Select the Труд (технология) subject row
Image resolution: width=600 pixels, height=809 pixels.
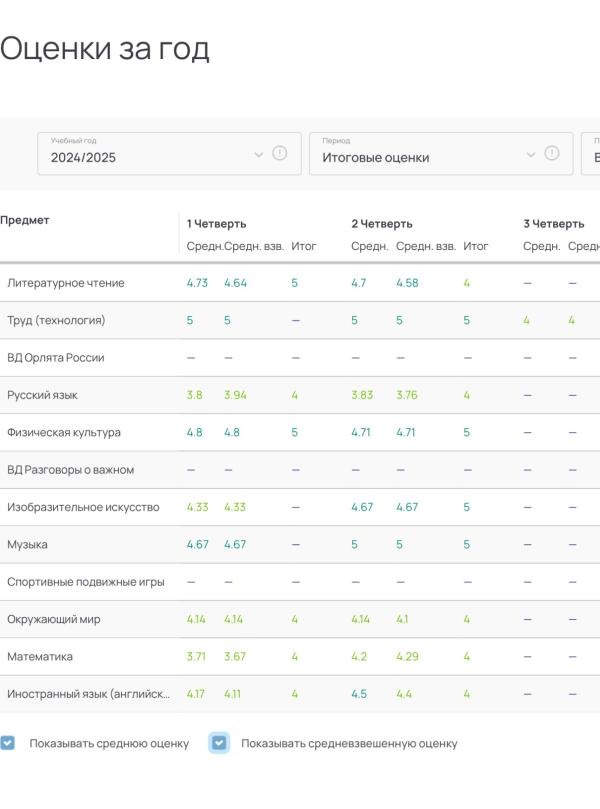(x=300, y=320)
